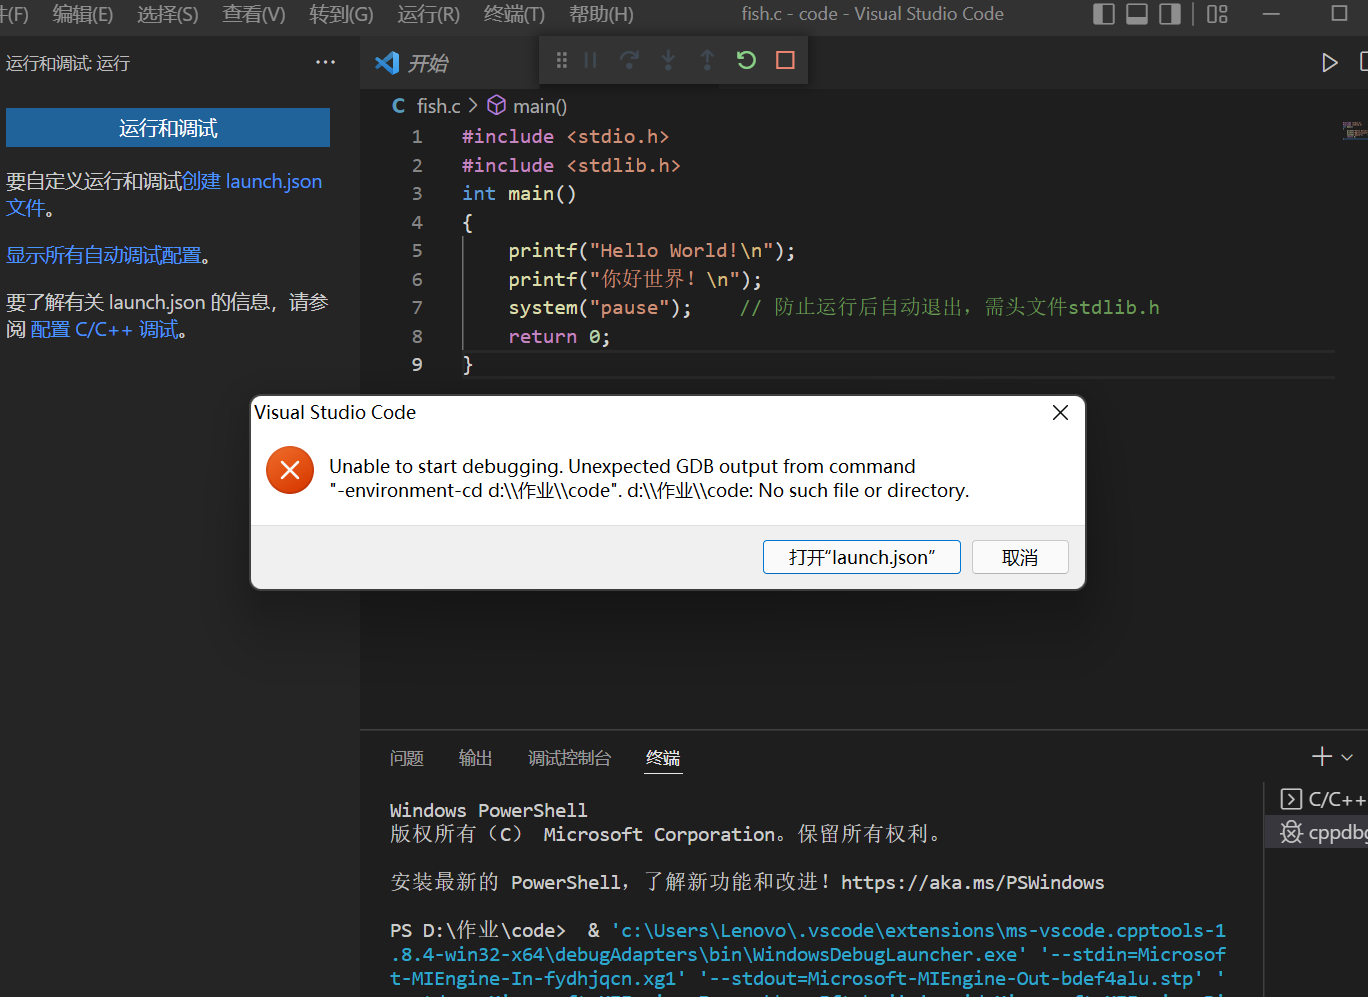
Task: Open the 配置 C/C++ 调试 link
Action: click(x=104, y=329)
